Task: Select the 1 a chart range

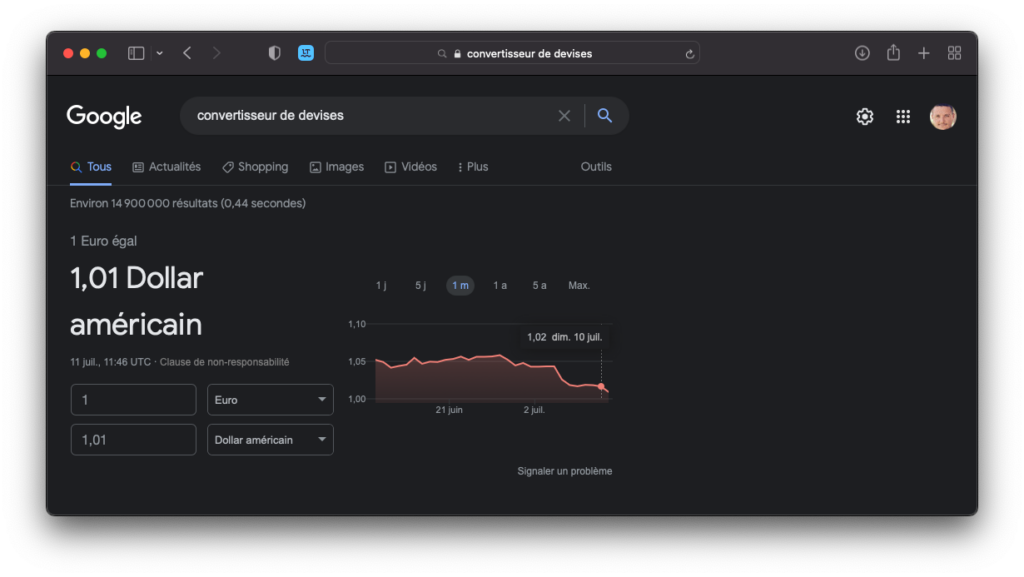Action: 500,285
